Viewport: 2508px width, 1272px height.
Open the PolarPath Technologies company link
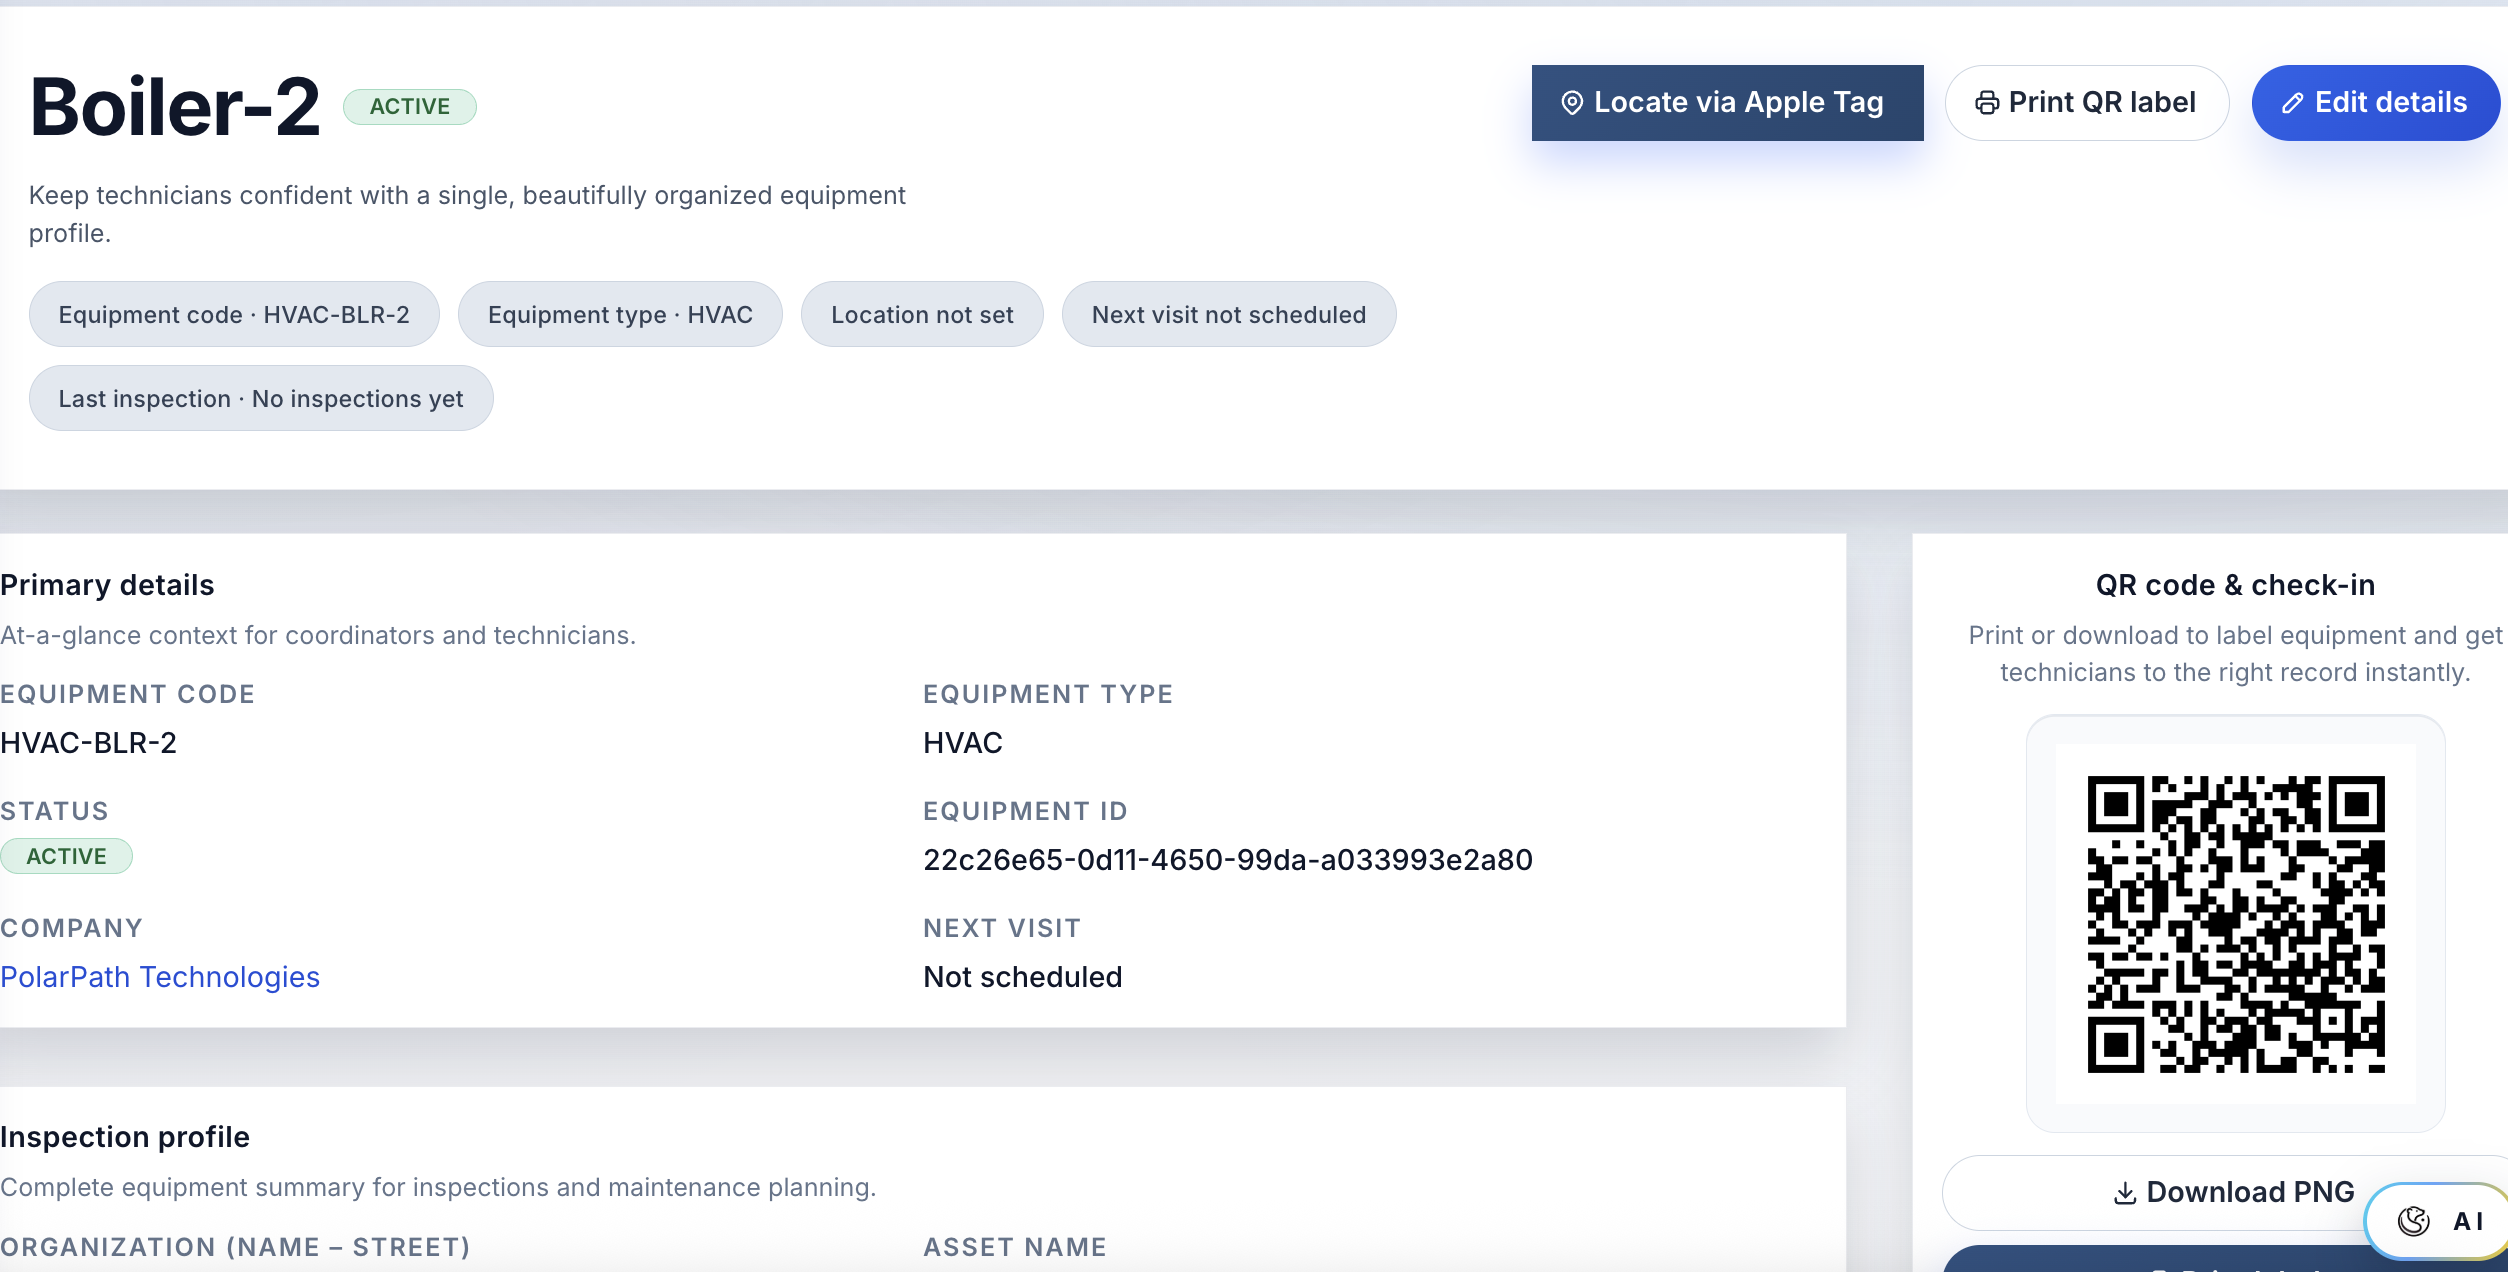coord(160,977)
